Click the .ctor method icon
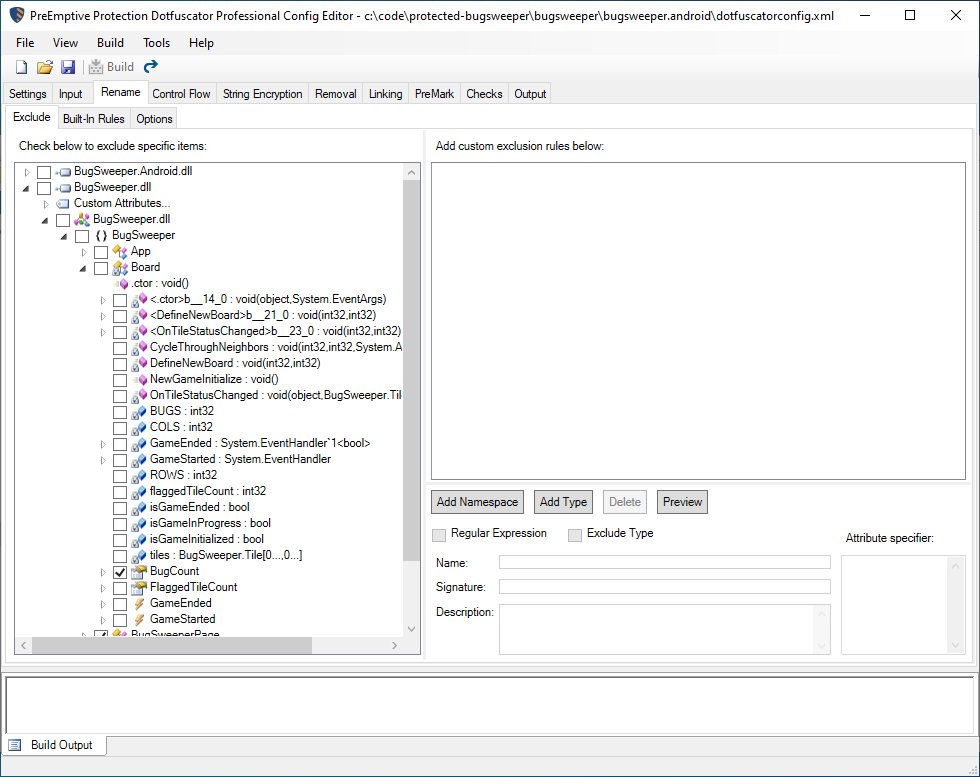The width and height of the screenshot is (980, 777). pos(121,284)
